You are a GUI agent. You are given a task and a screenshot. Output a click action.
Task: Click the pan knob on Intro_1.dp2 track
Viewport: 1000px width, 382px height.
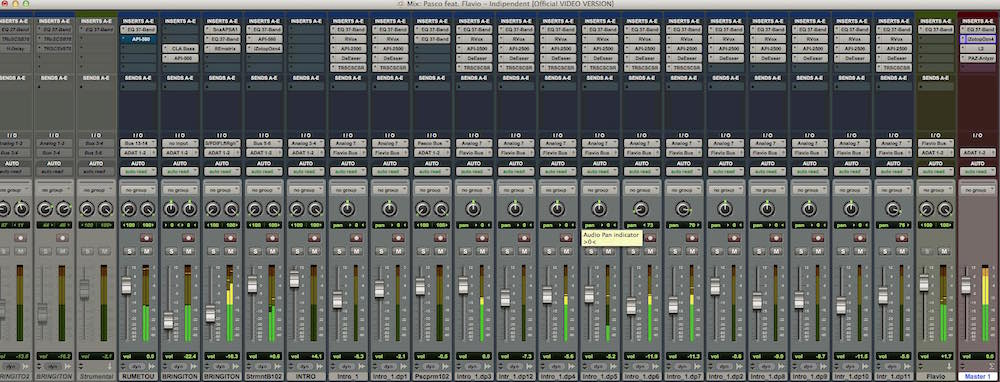724,209
